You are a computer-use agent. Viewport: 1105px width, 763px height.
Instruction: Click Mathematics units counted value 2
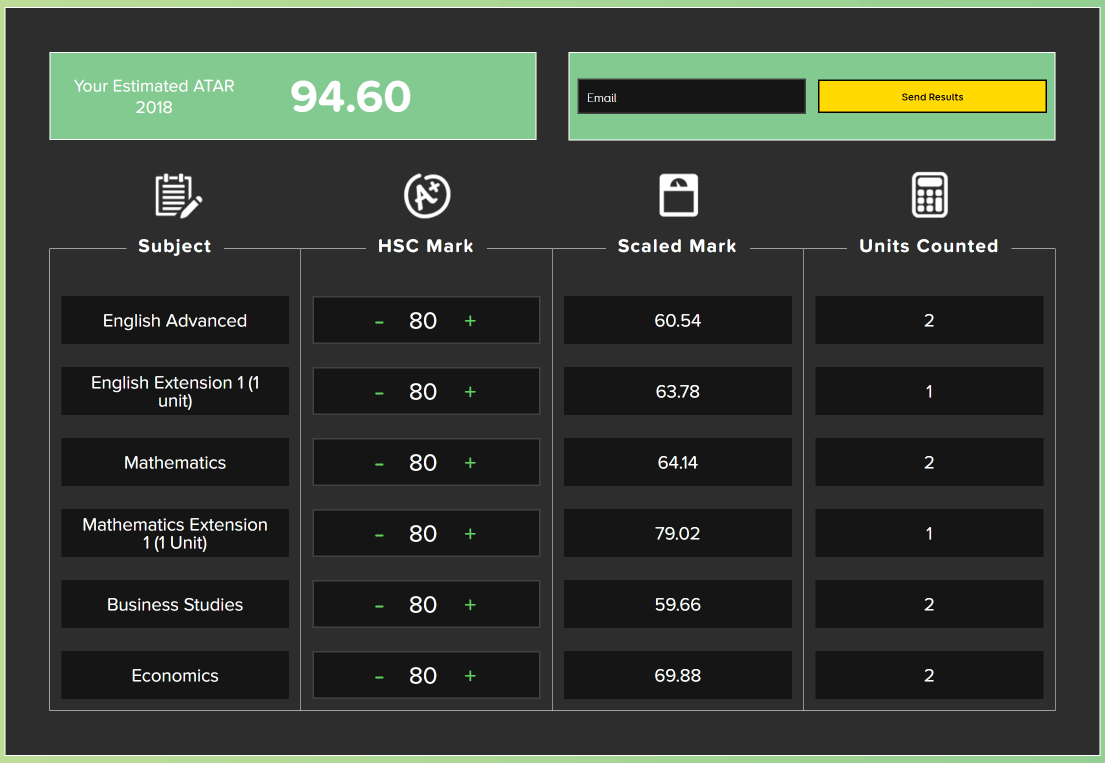[929, 464]
